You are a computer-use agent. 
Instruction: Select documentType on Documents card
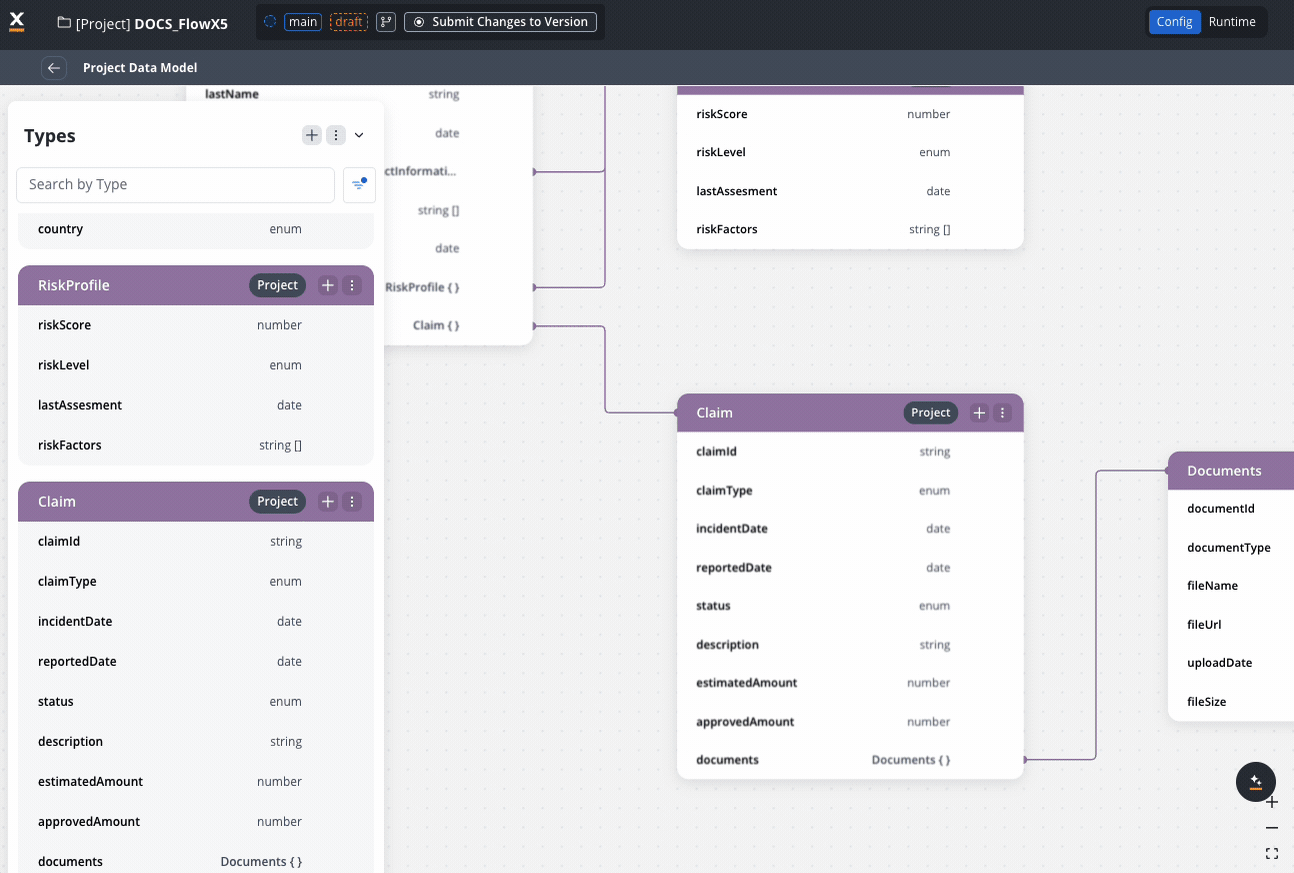pyautogui.click(x=1231, y=548)
